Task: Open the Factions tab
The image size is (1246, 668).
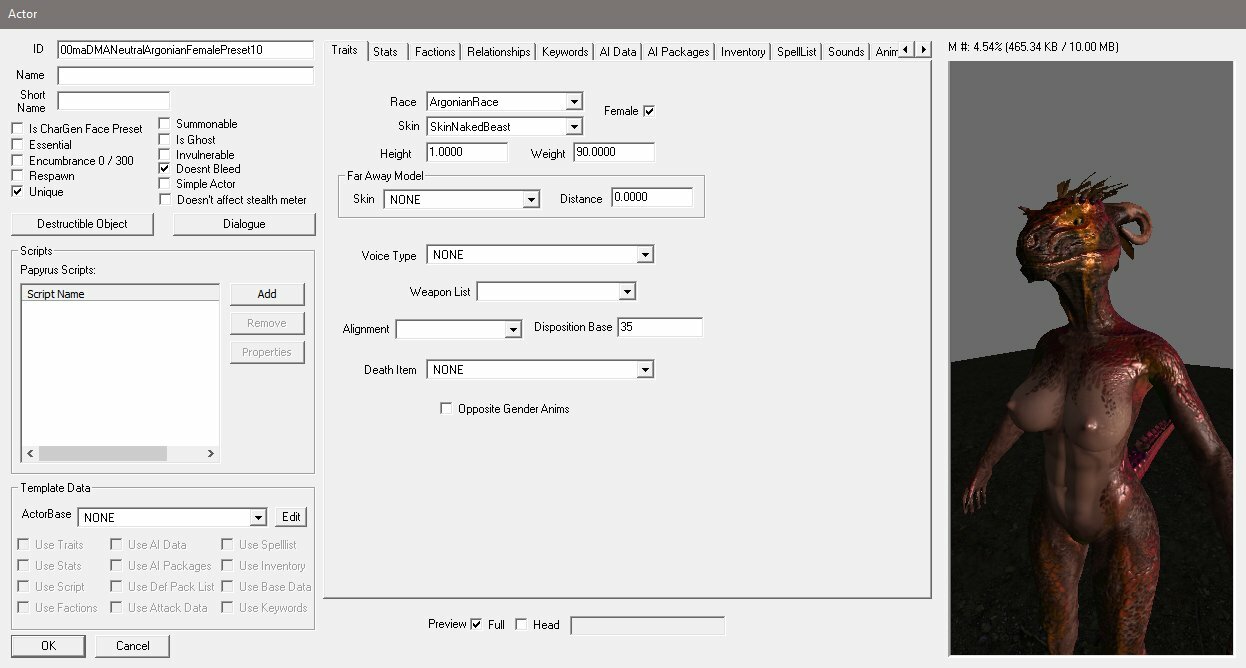Action: coord(435,52)
